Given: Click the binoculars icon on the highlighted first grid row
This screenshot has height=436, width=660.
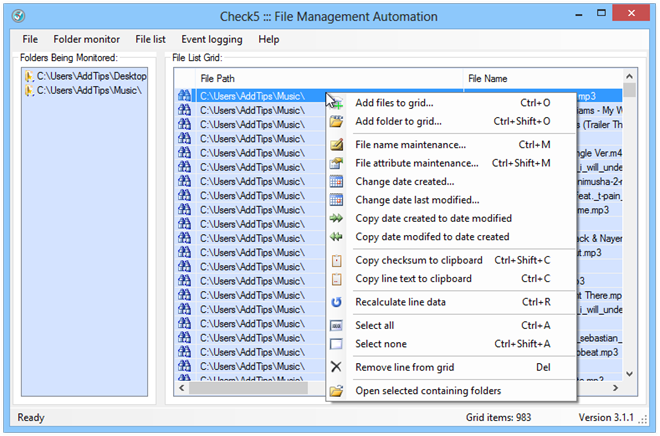Looking at the screenshot, I should point(184,96).
